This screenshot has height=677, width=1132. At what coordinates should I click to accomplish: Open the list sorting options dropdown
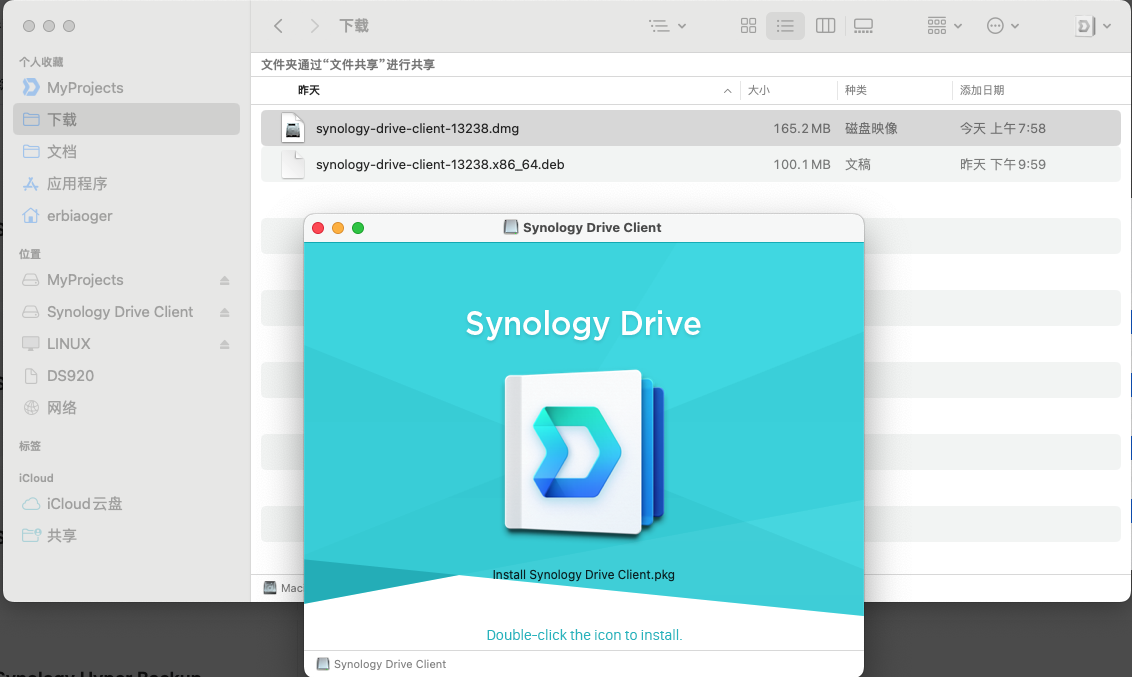point(667,26)
